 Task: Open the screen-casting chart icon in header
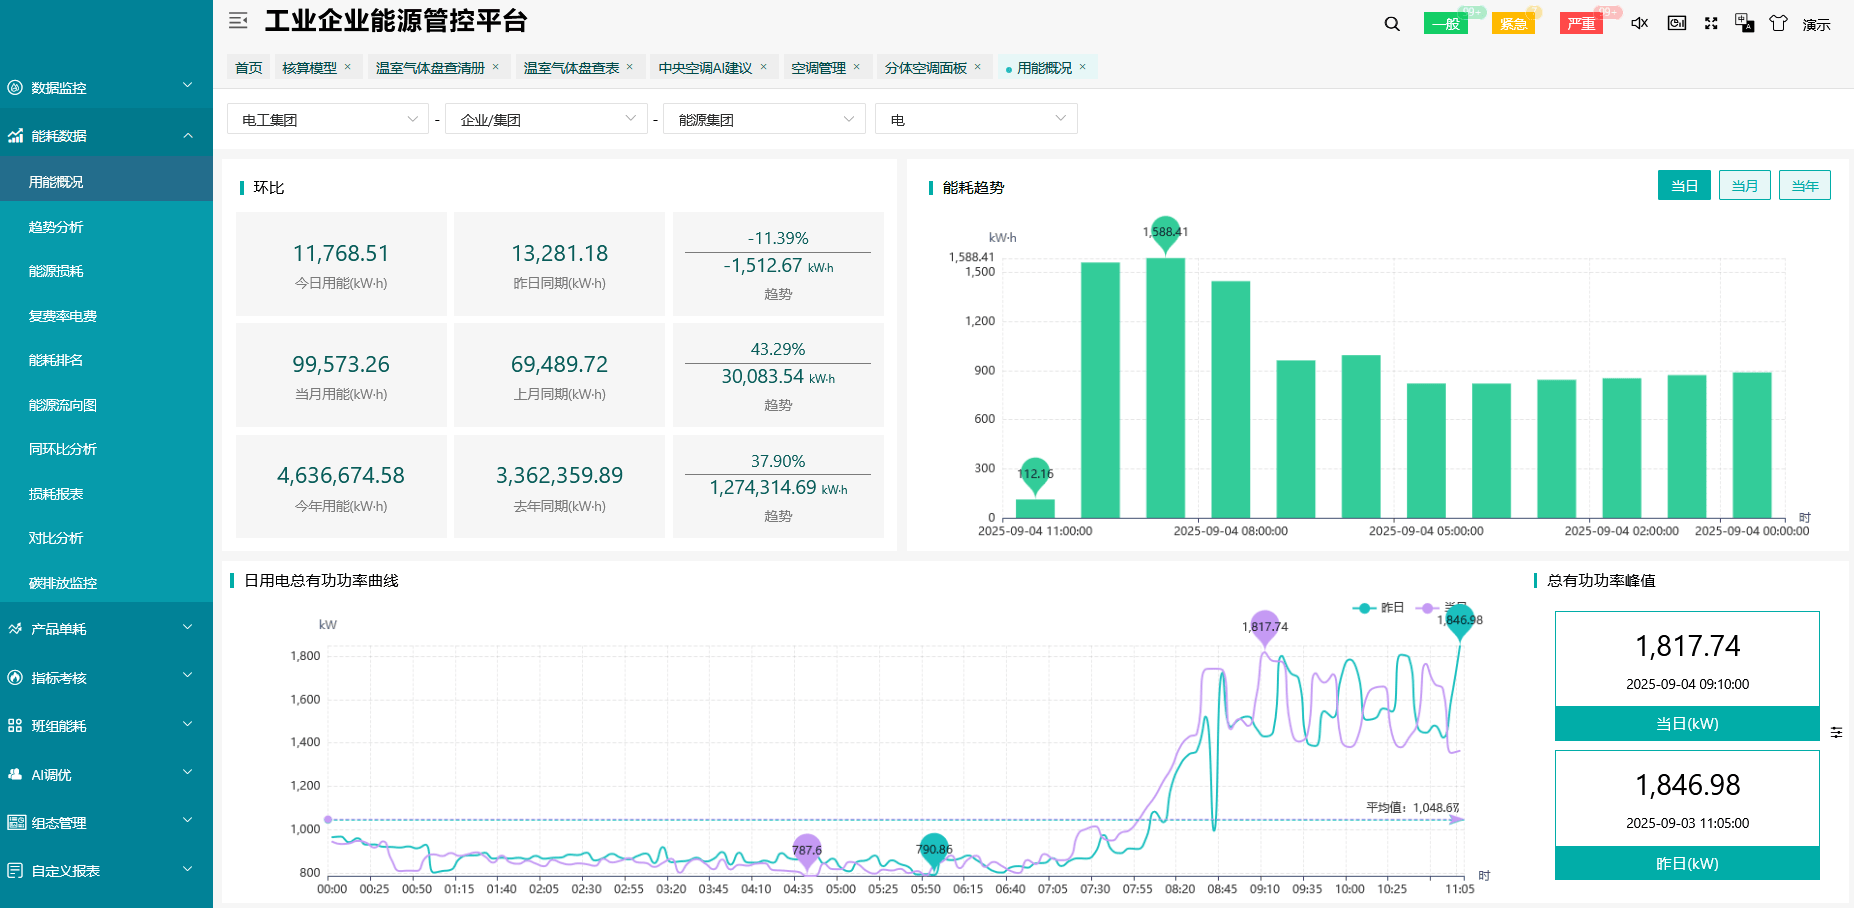click(x=1676, y=22)
